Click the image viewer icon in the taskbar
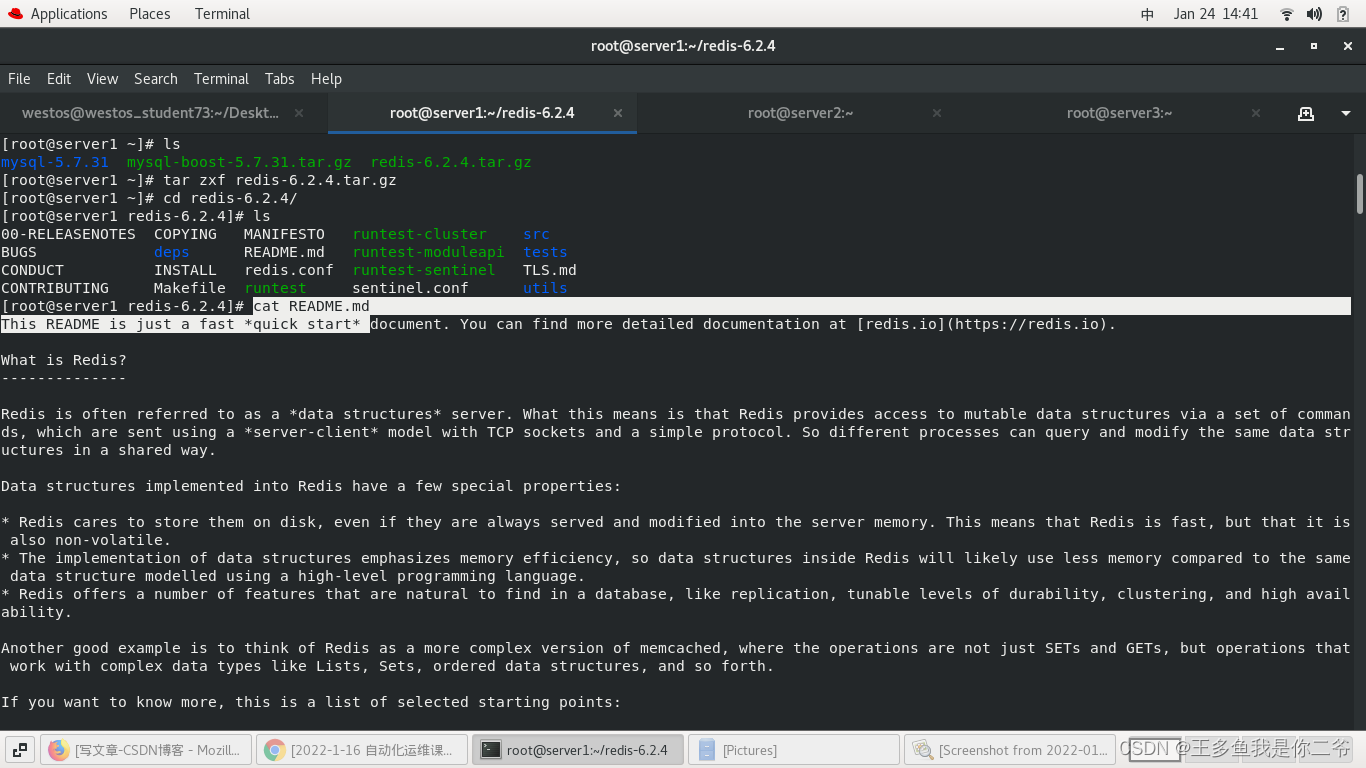 (x=922, y=750)
